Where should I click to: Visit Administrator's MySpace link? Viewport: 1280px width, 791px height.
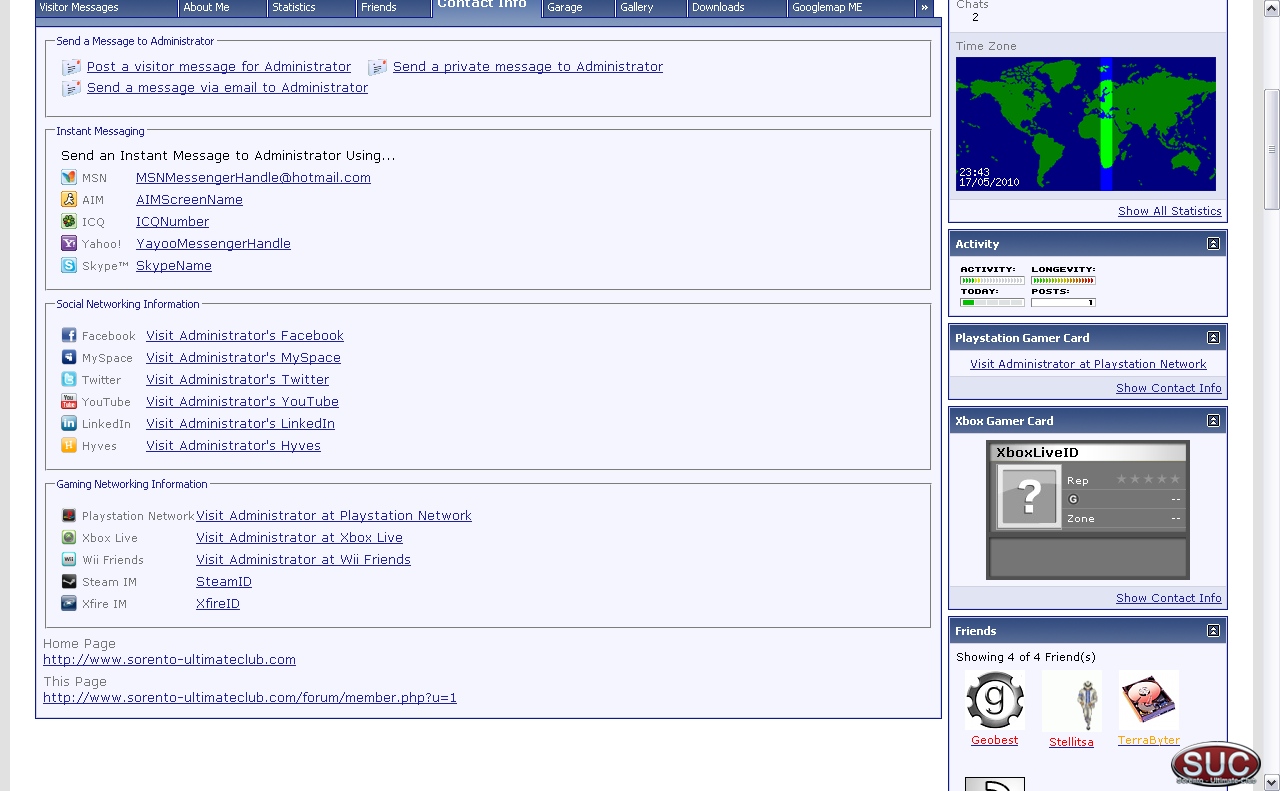pyautogui.click(x=243, y=358)
